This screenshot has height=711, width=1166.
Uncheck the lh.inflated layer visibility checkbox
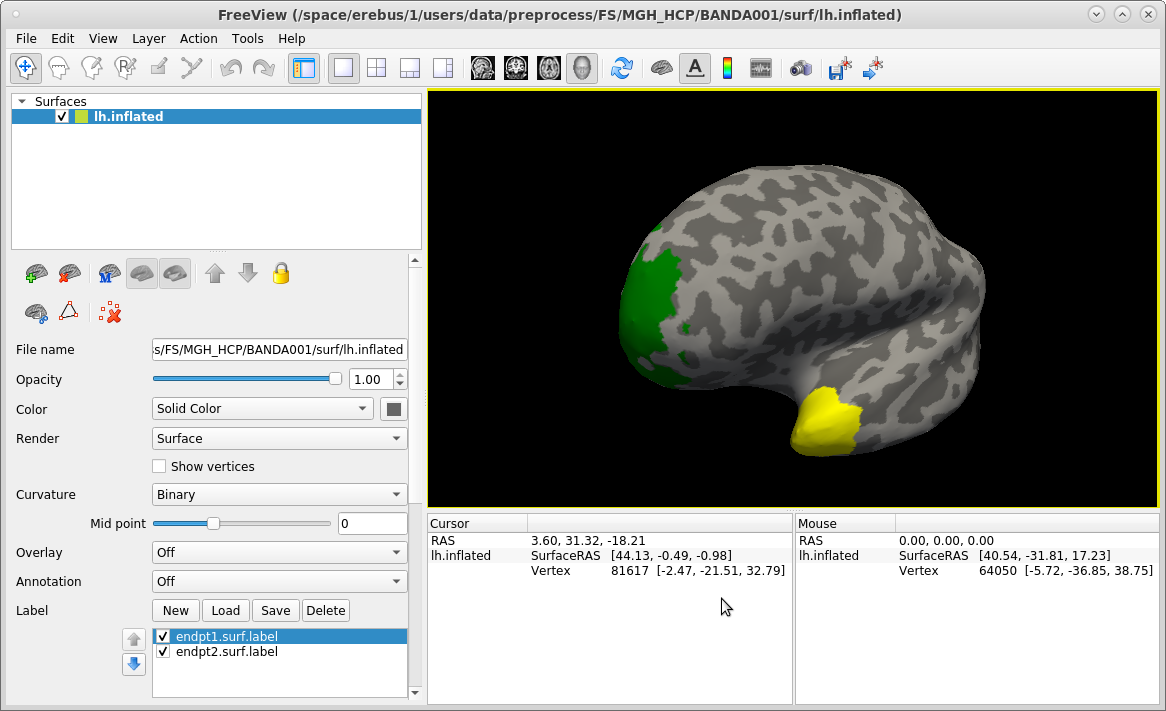click(62, 117)
